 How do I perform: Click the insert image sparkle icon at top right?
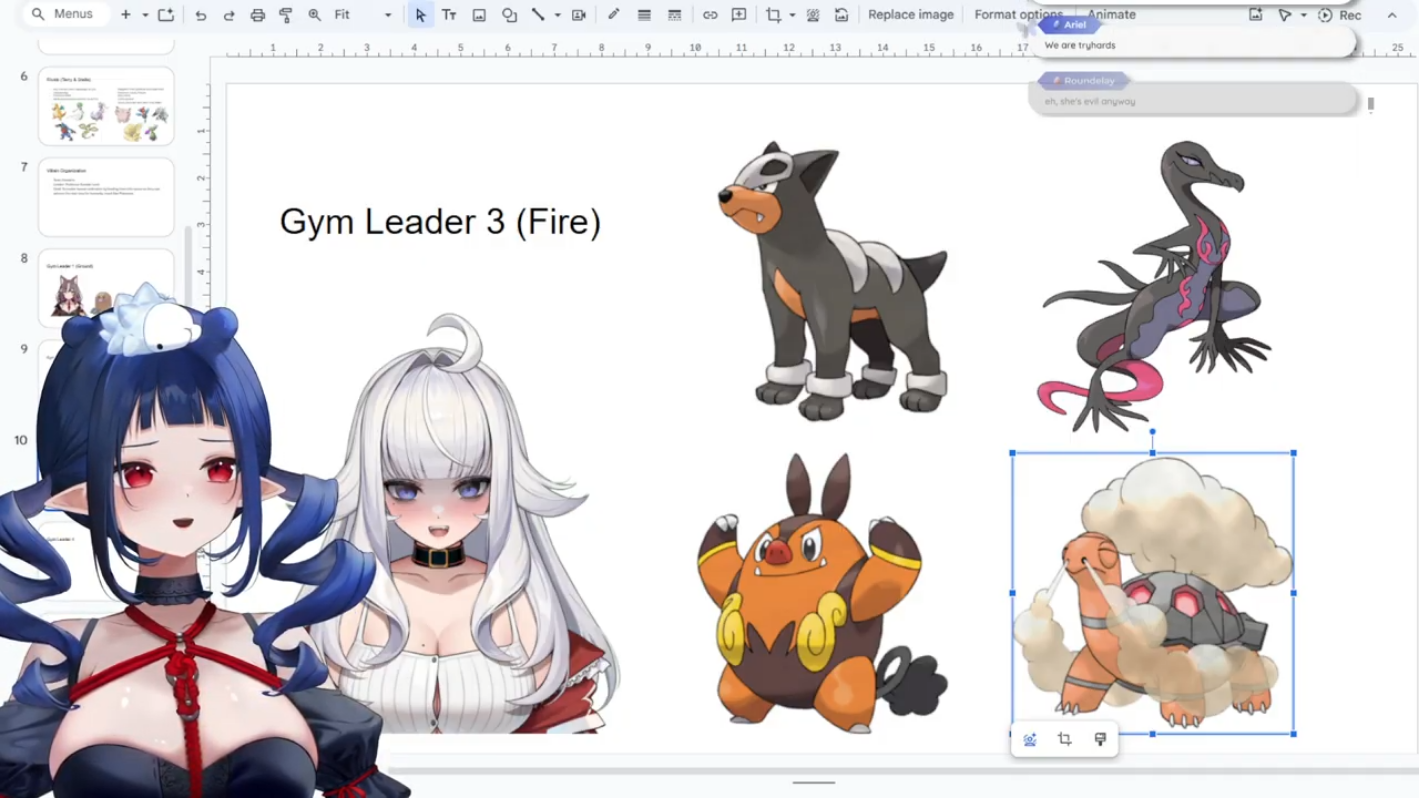click(1256, 15)
